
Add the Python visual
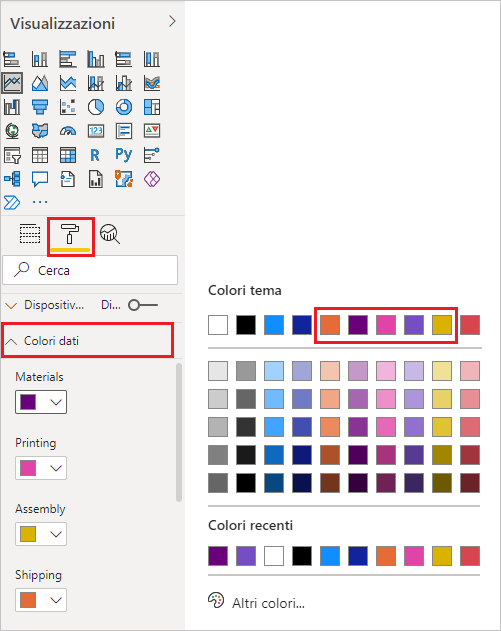tap(124, 155)
